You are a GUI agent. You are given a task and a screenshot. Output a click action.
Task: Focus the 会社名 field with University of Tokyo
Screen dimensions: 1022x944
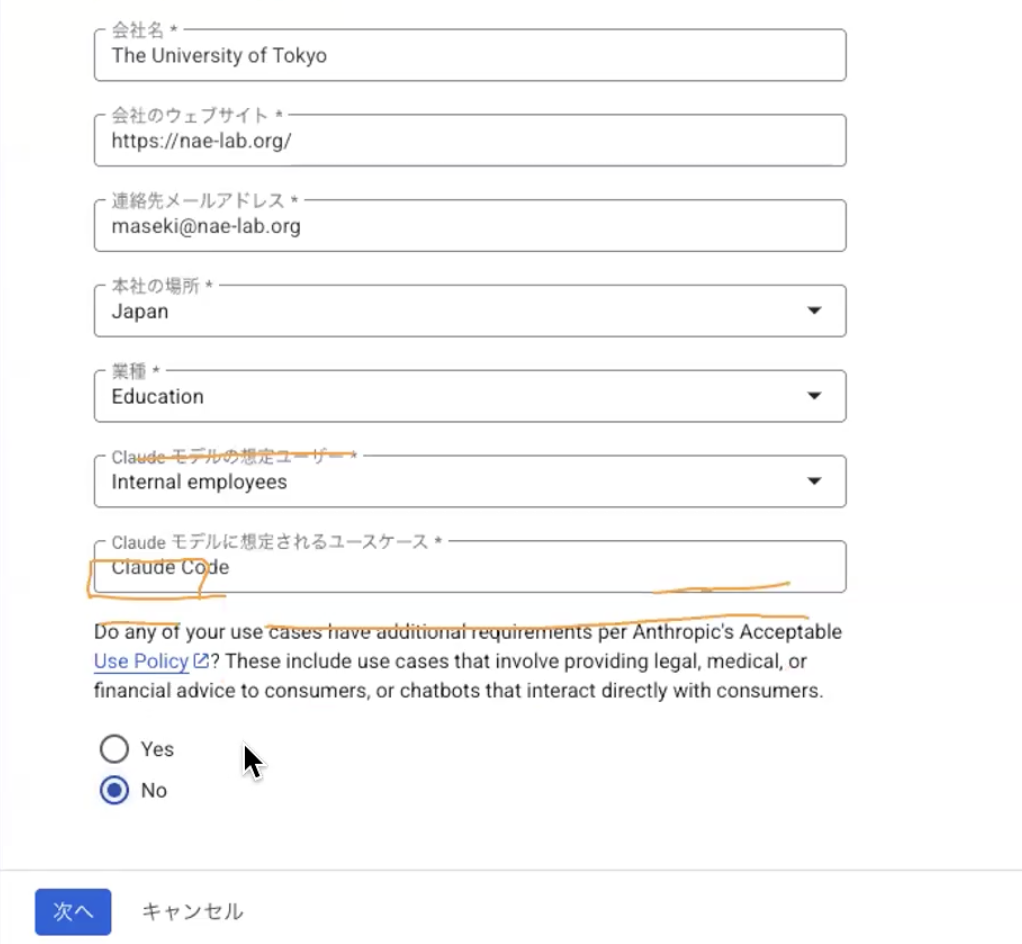pyautogui.click(x=470, y=56)
